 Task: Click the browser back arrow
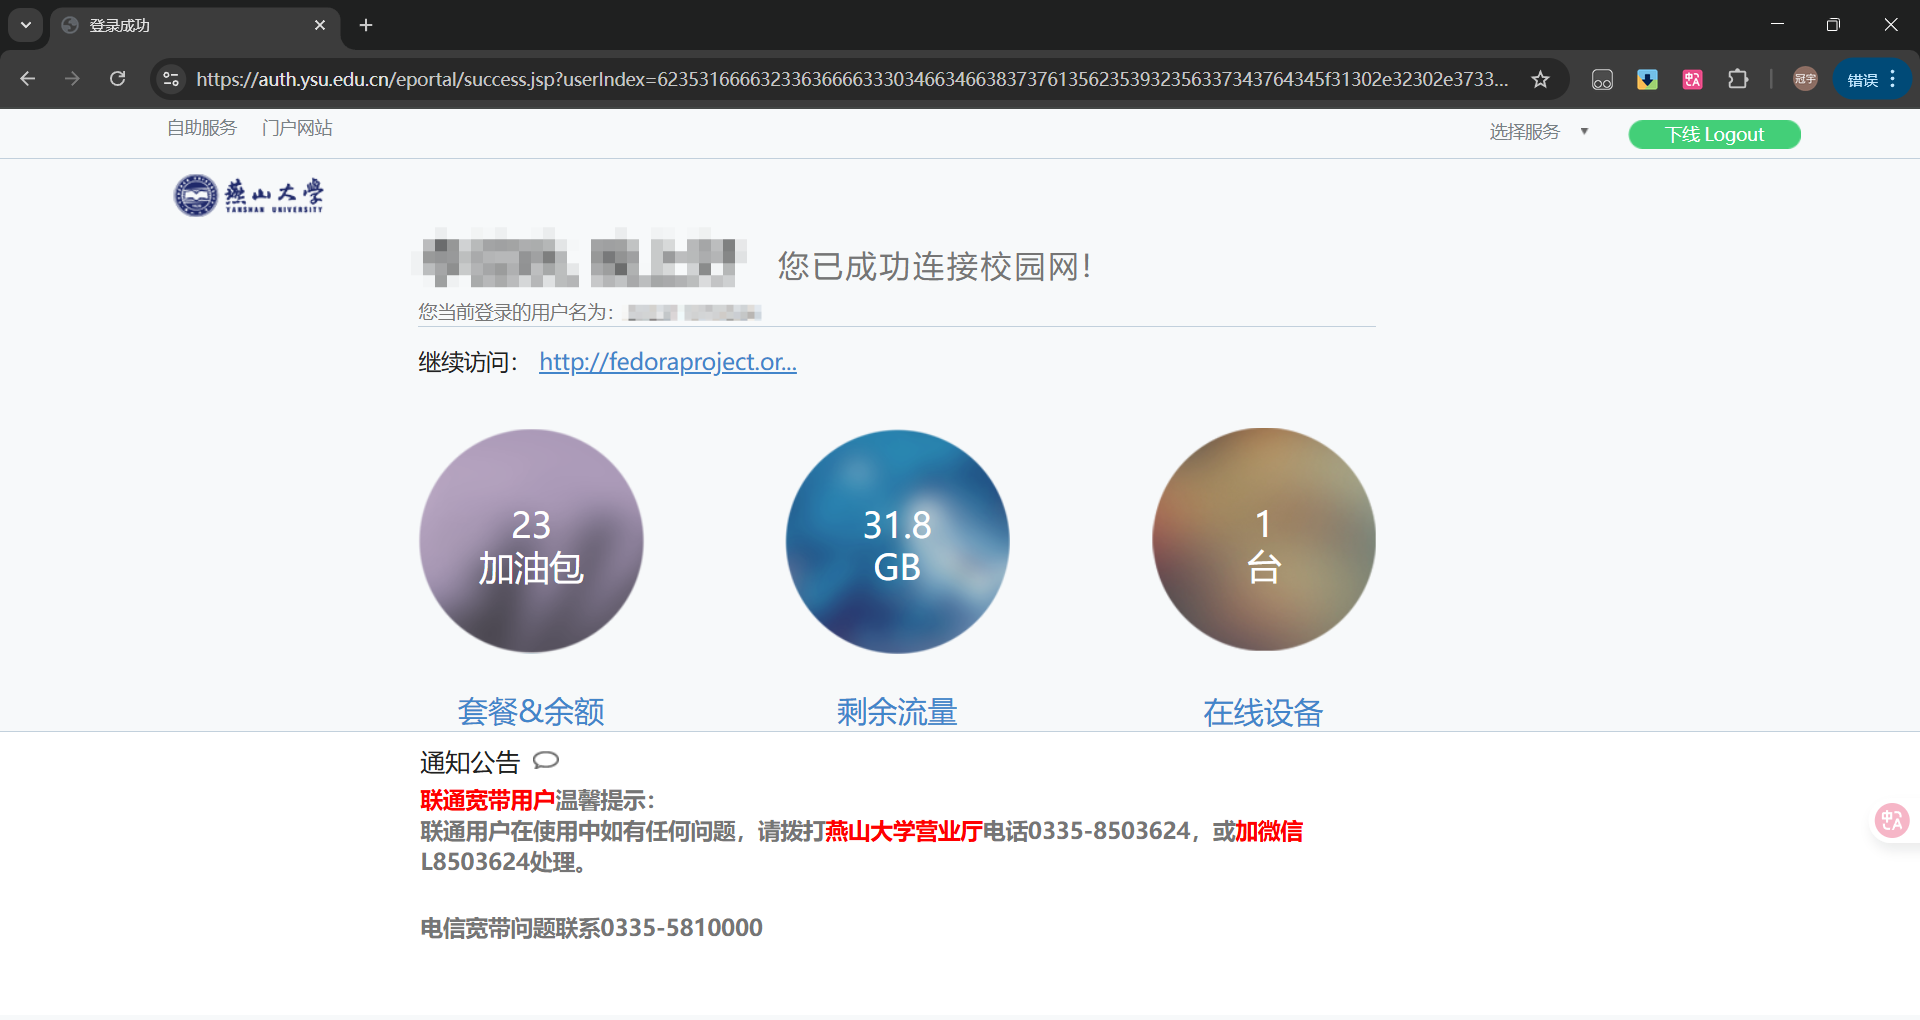click(x=28, y=79)
